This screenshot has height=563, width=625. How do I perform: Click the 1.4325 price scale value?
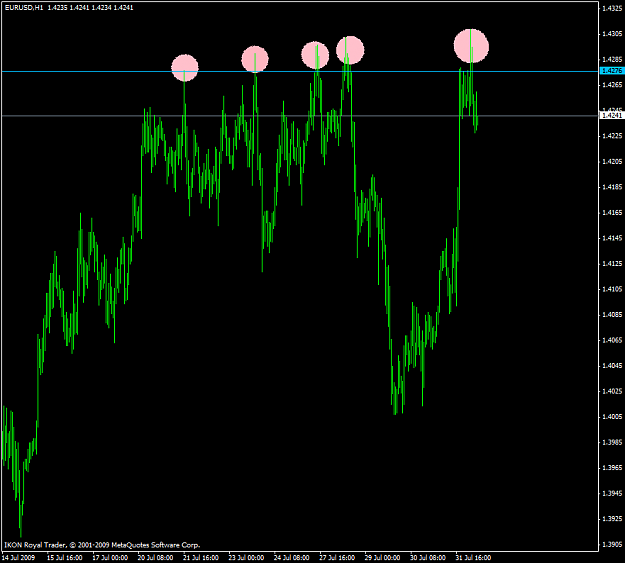tap(612, 8)
